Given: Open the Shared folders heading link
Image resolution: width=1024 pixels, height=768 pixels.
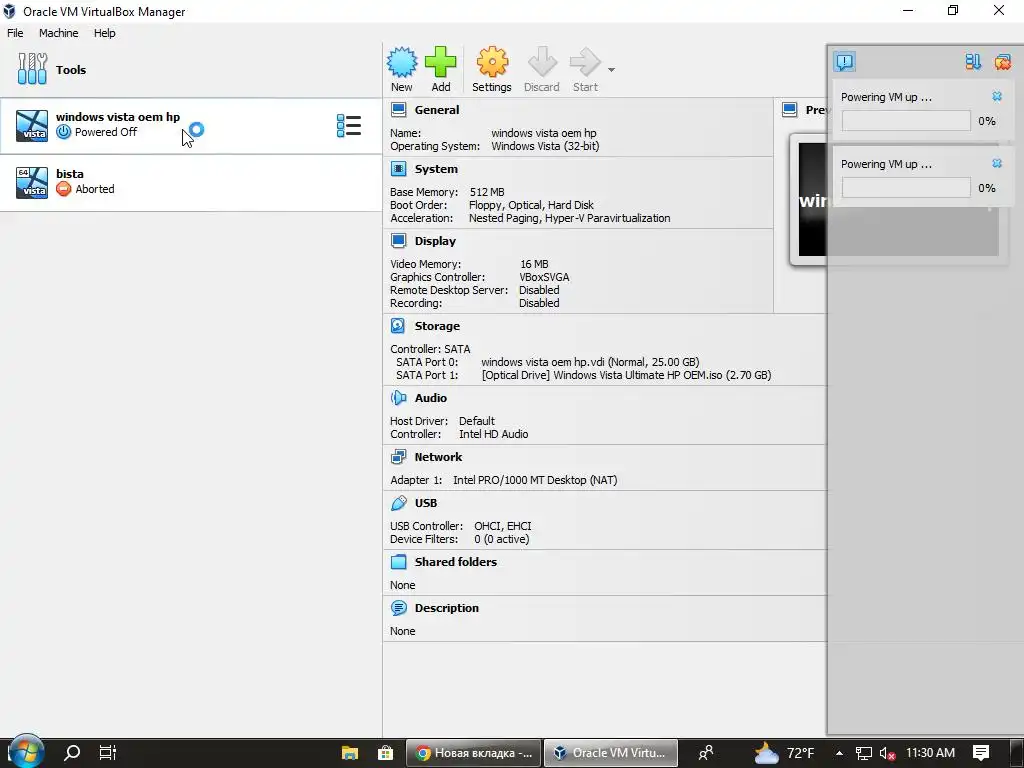Looking at the screenshot, I should [x=456, y=562].
